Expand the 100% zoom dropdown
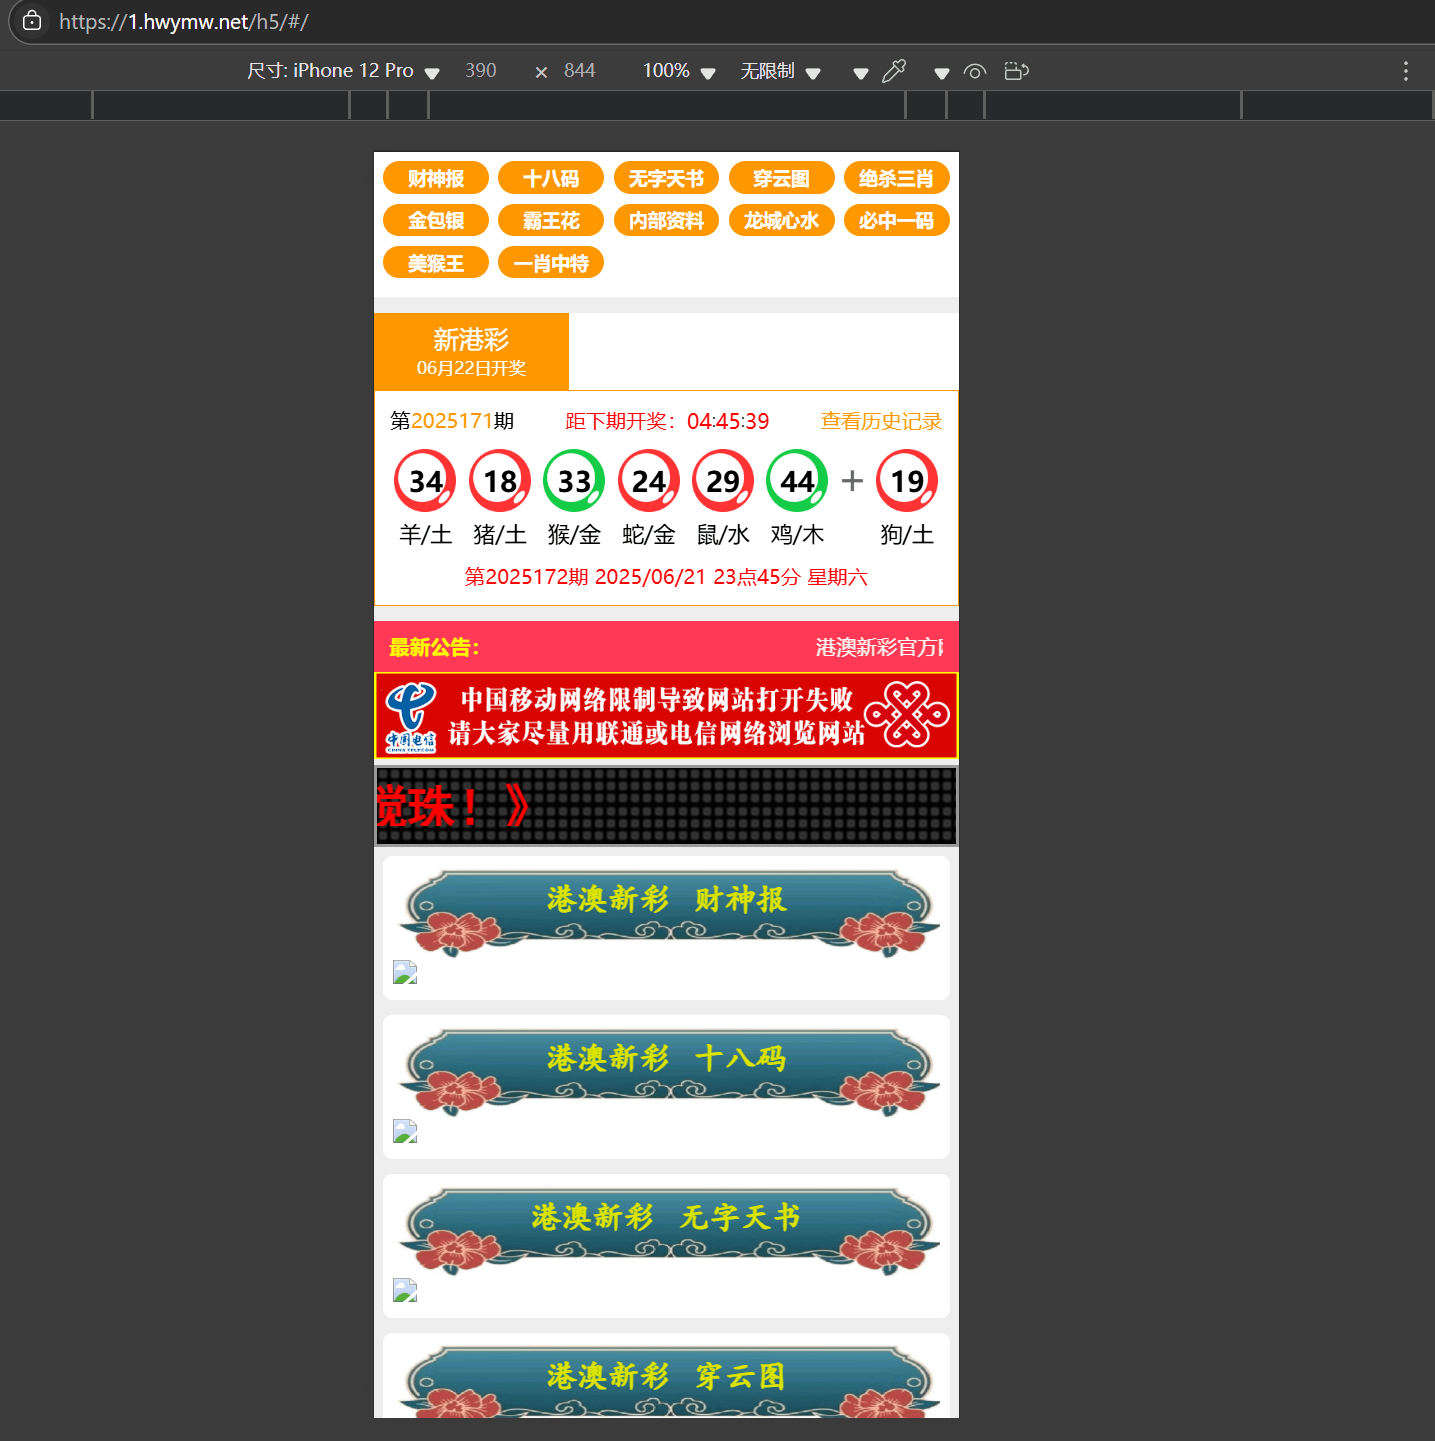Screen dimensions: 1435x1441 click(679, 71)
